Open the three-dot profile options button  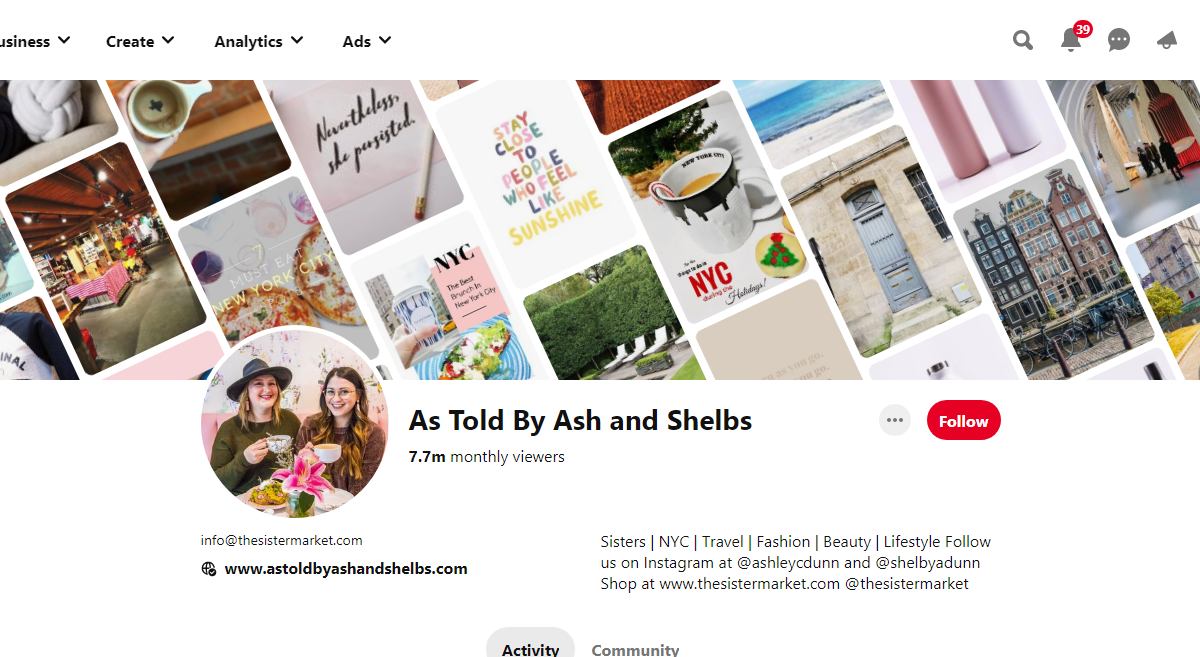click(895, 421)
